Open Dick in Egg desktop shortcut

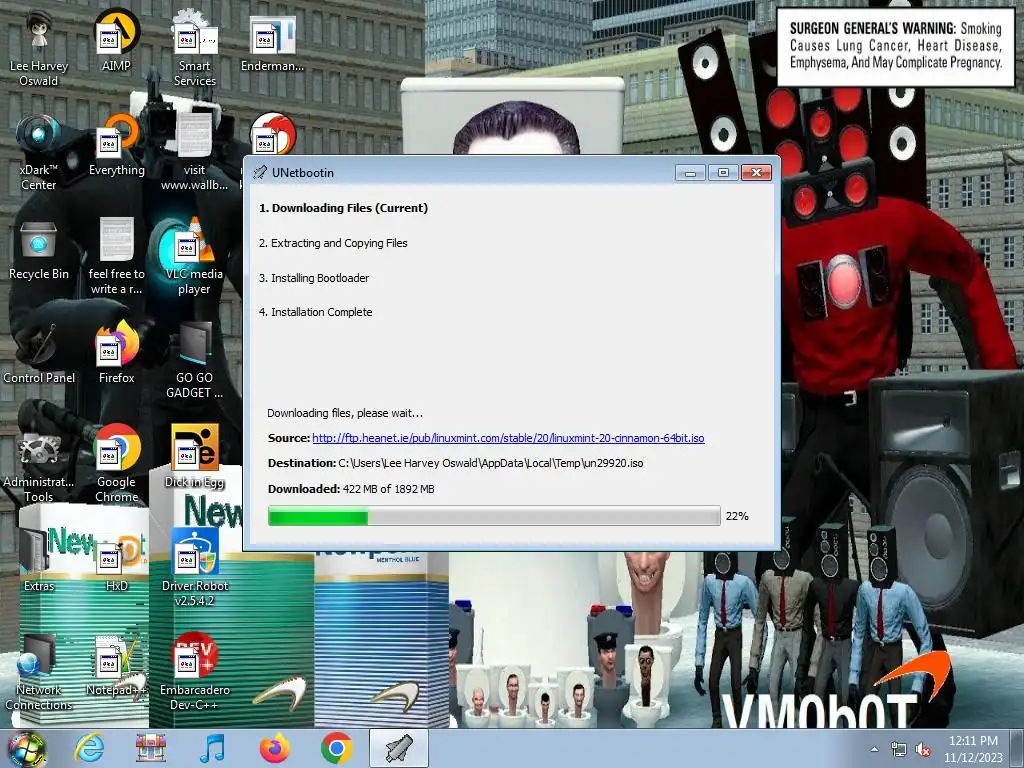(x=195, y=457)
